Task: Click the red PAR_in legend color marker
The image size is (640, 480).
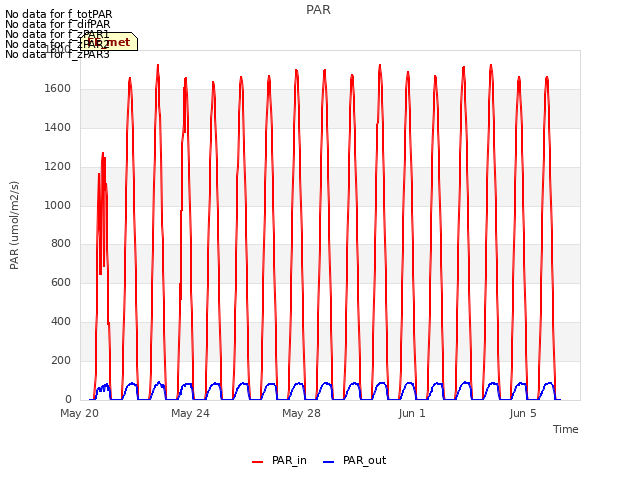Action: click(x=258, y=462)
